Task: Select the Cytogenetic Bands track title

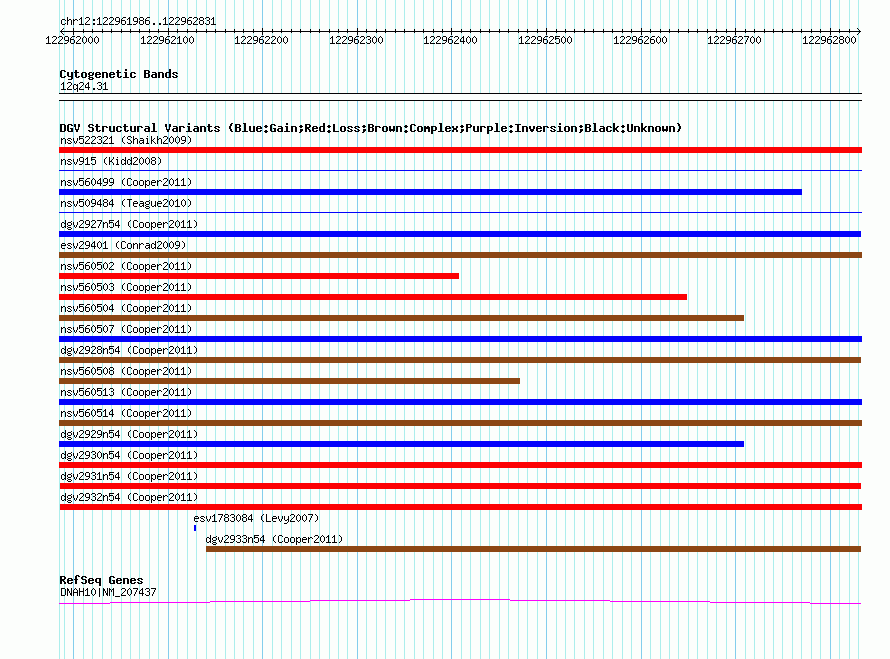Action: click(x=119, y=74)
